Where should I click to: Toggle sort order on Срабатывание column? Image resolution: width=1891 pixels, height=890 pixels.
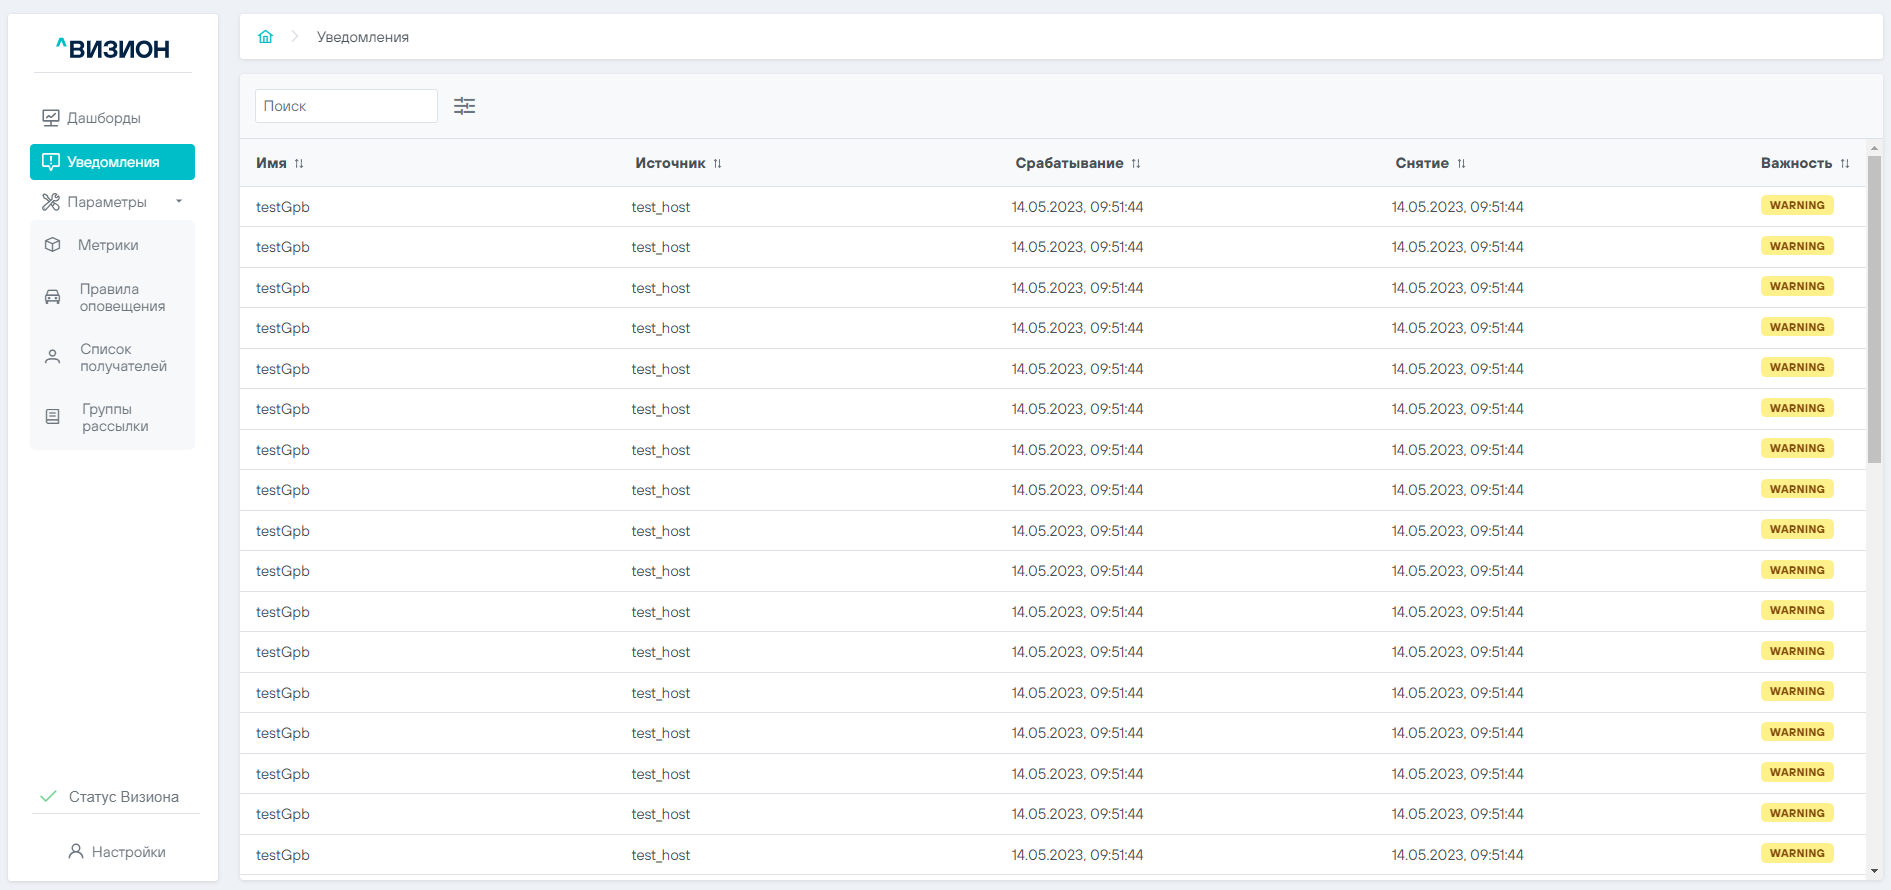pos(1136,164)
